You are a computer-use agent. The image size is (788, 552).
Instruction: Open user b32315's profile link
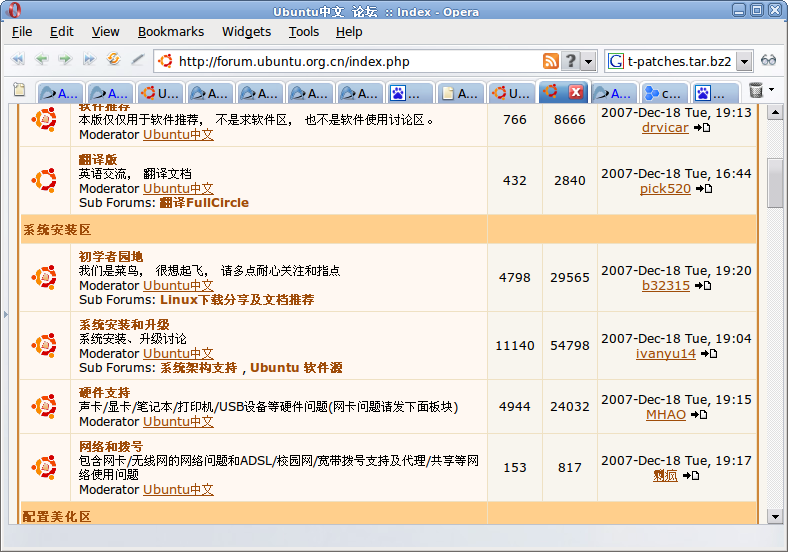665,286
